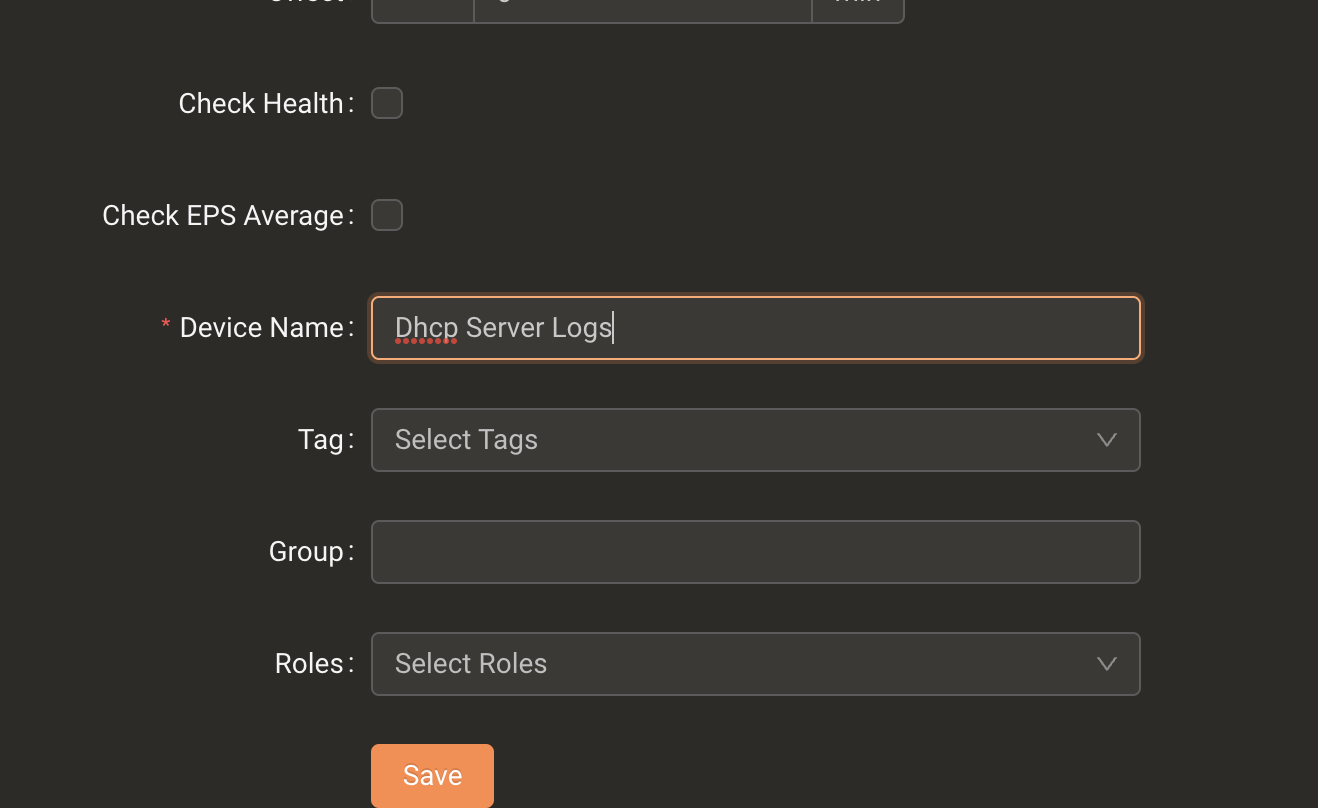
Task: Click the 'Roles' label text
Action: pyautogui.click(x=309, y=664)
